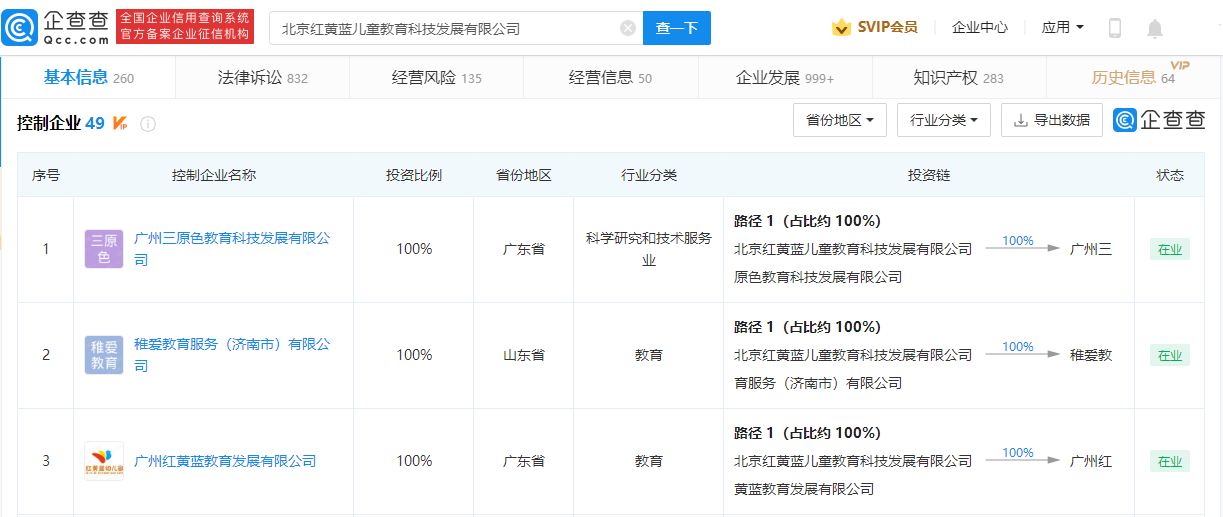Click the 在业 status tag in row 3

pyautogui.click(x=1170, y=461)
